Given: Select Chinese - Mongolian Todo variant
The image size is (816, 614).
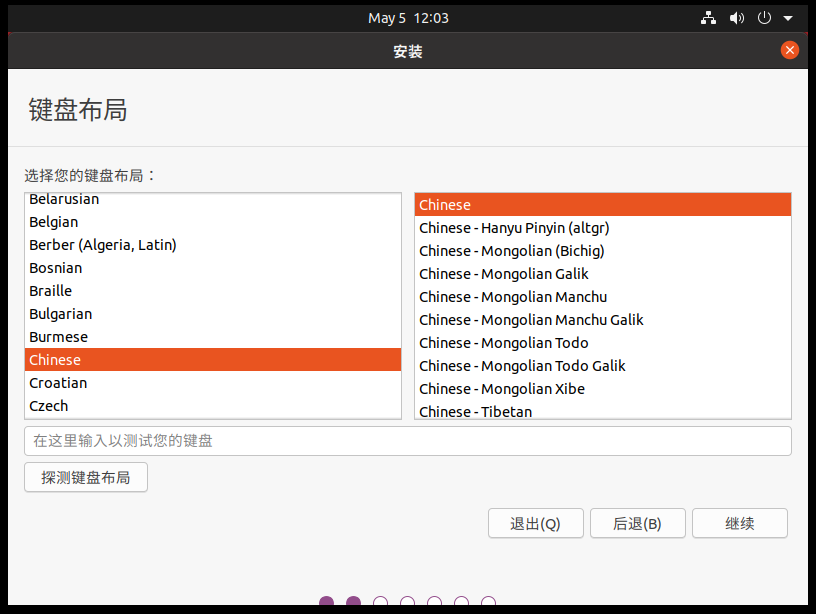Looking at the screenshot, I should coord(603,342).
